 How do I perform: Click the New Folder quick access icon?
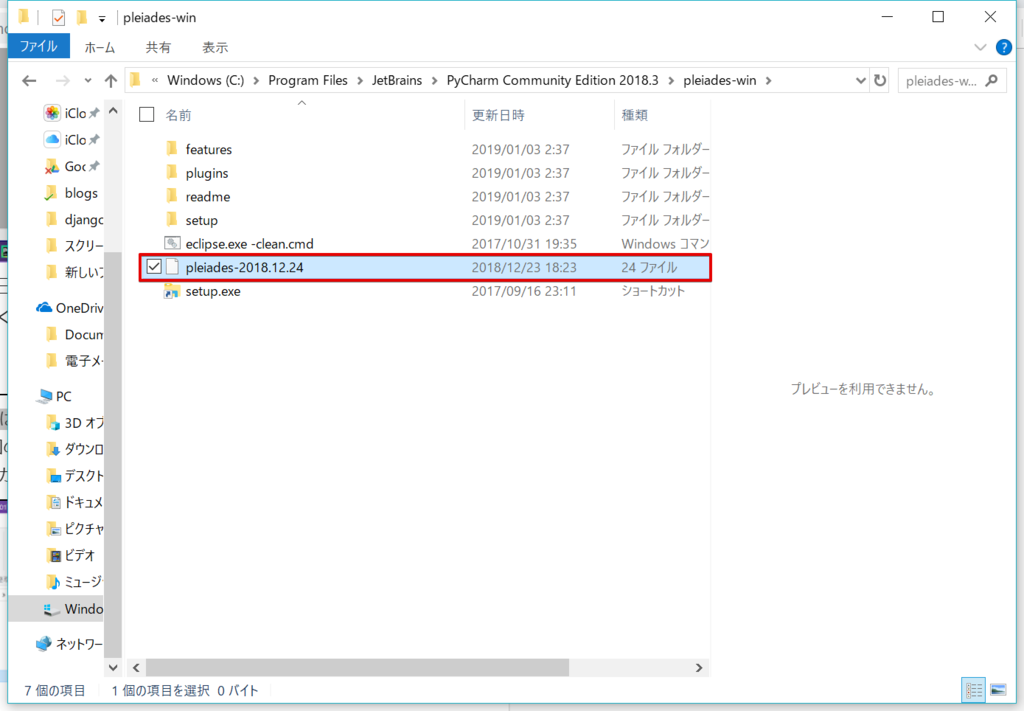click(x=82, y=18)
